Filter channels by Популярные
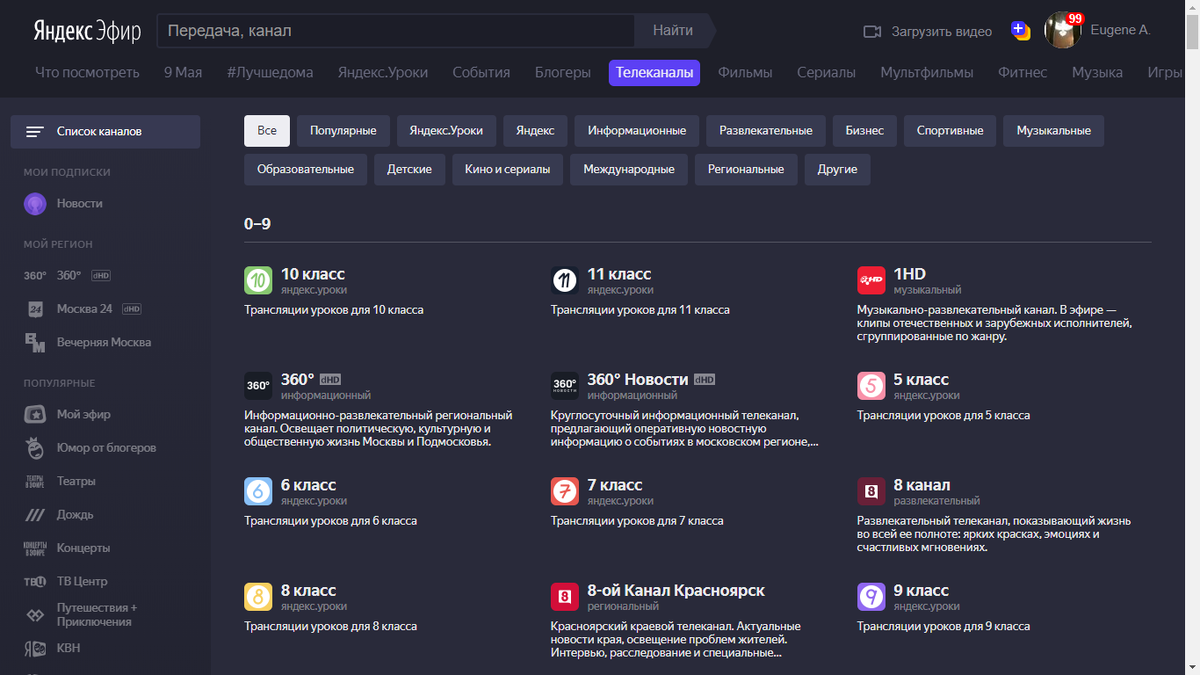Image resolution: width=1200 pixels, height=675 pixels. (343, 131)
